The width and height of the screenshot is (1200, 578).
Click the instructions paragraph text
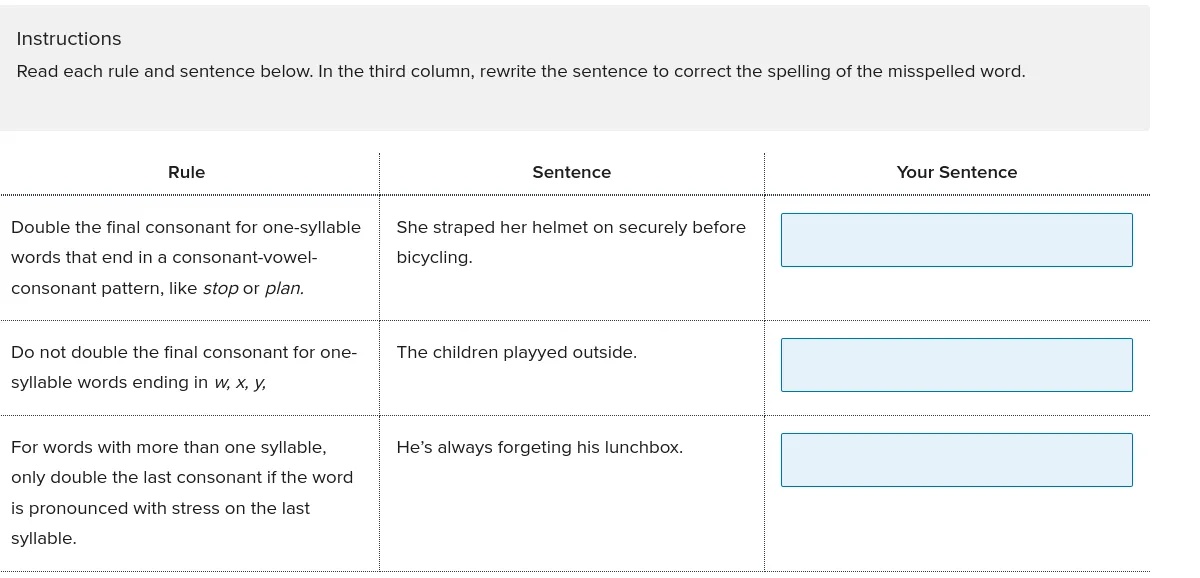pos(520,71)
